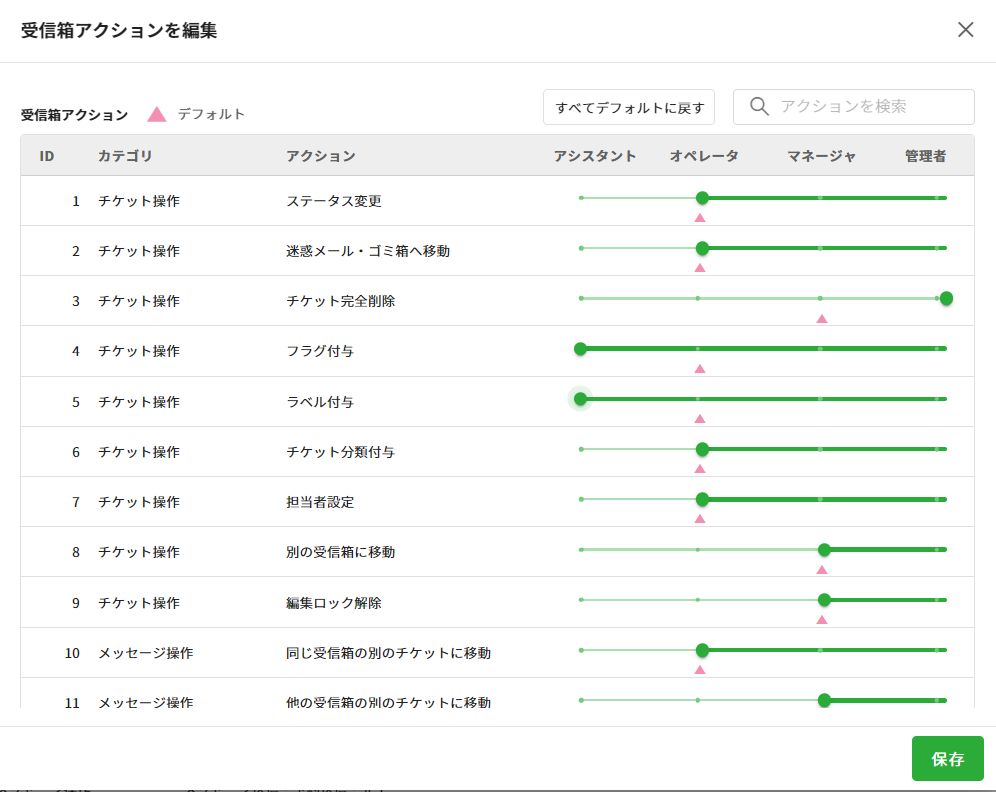Click the カテゴリ column header
Viewport: 996px width, 792px height.
pos(125,156)
